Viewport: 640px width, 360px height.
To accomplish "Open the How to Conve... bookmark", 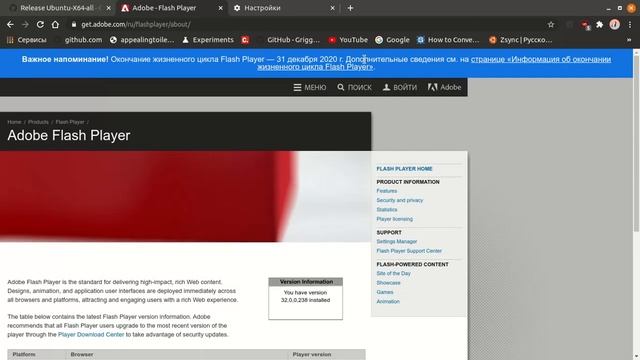I will point(448,40).
